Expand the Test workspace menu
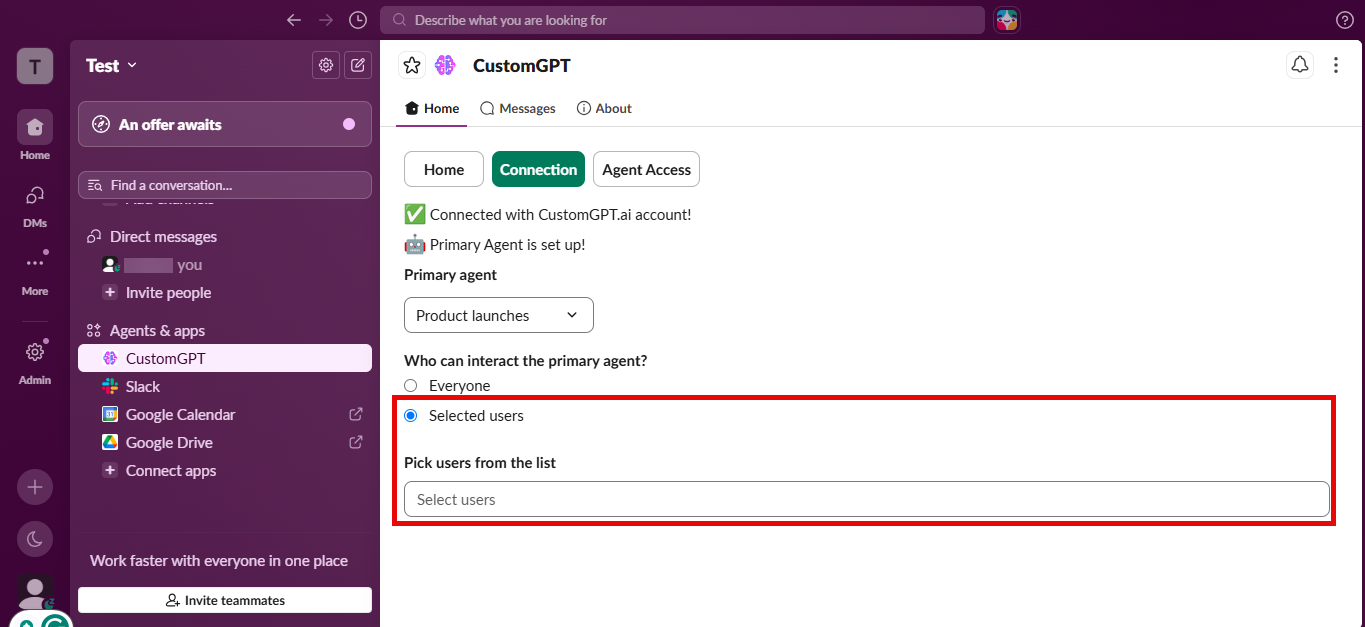 click(111, 66)
